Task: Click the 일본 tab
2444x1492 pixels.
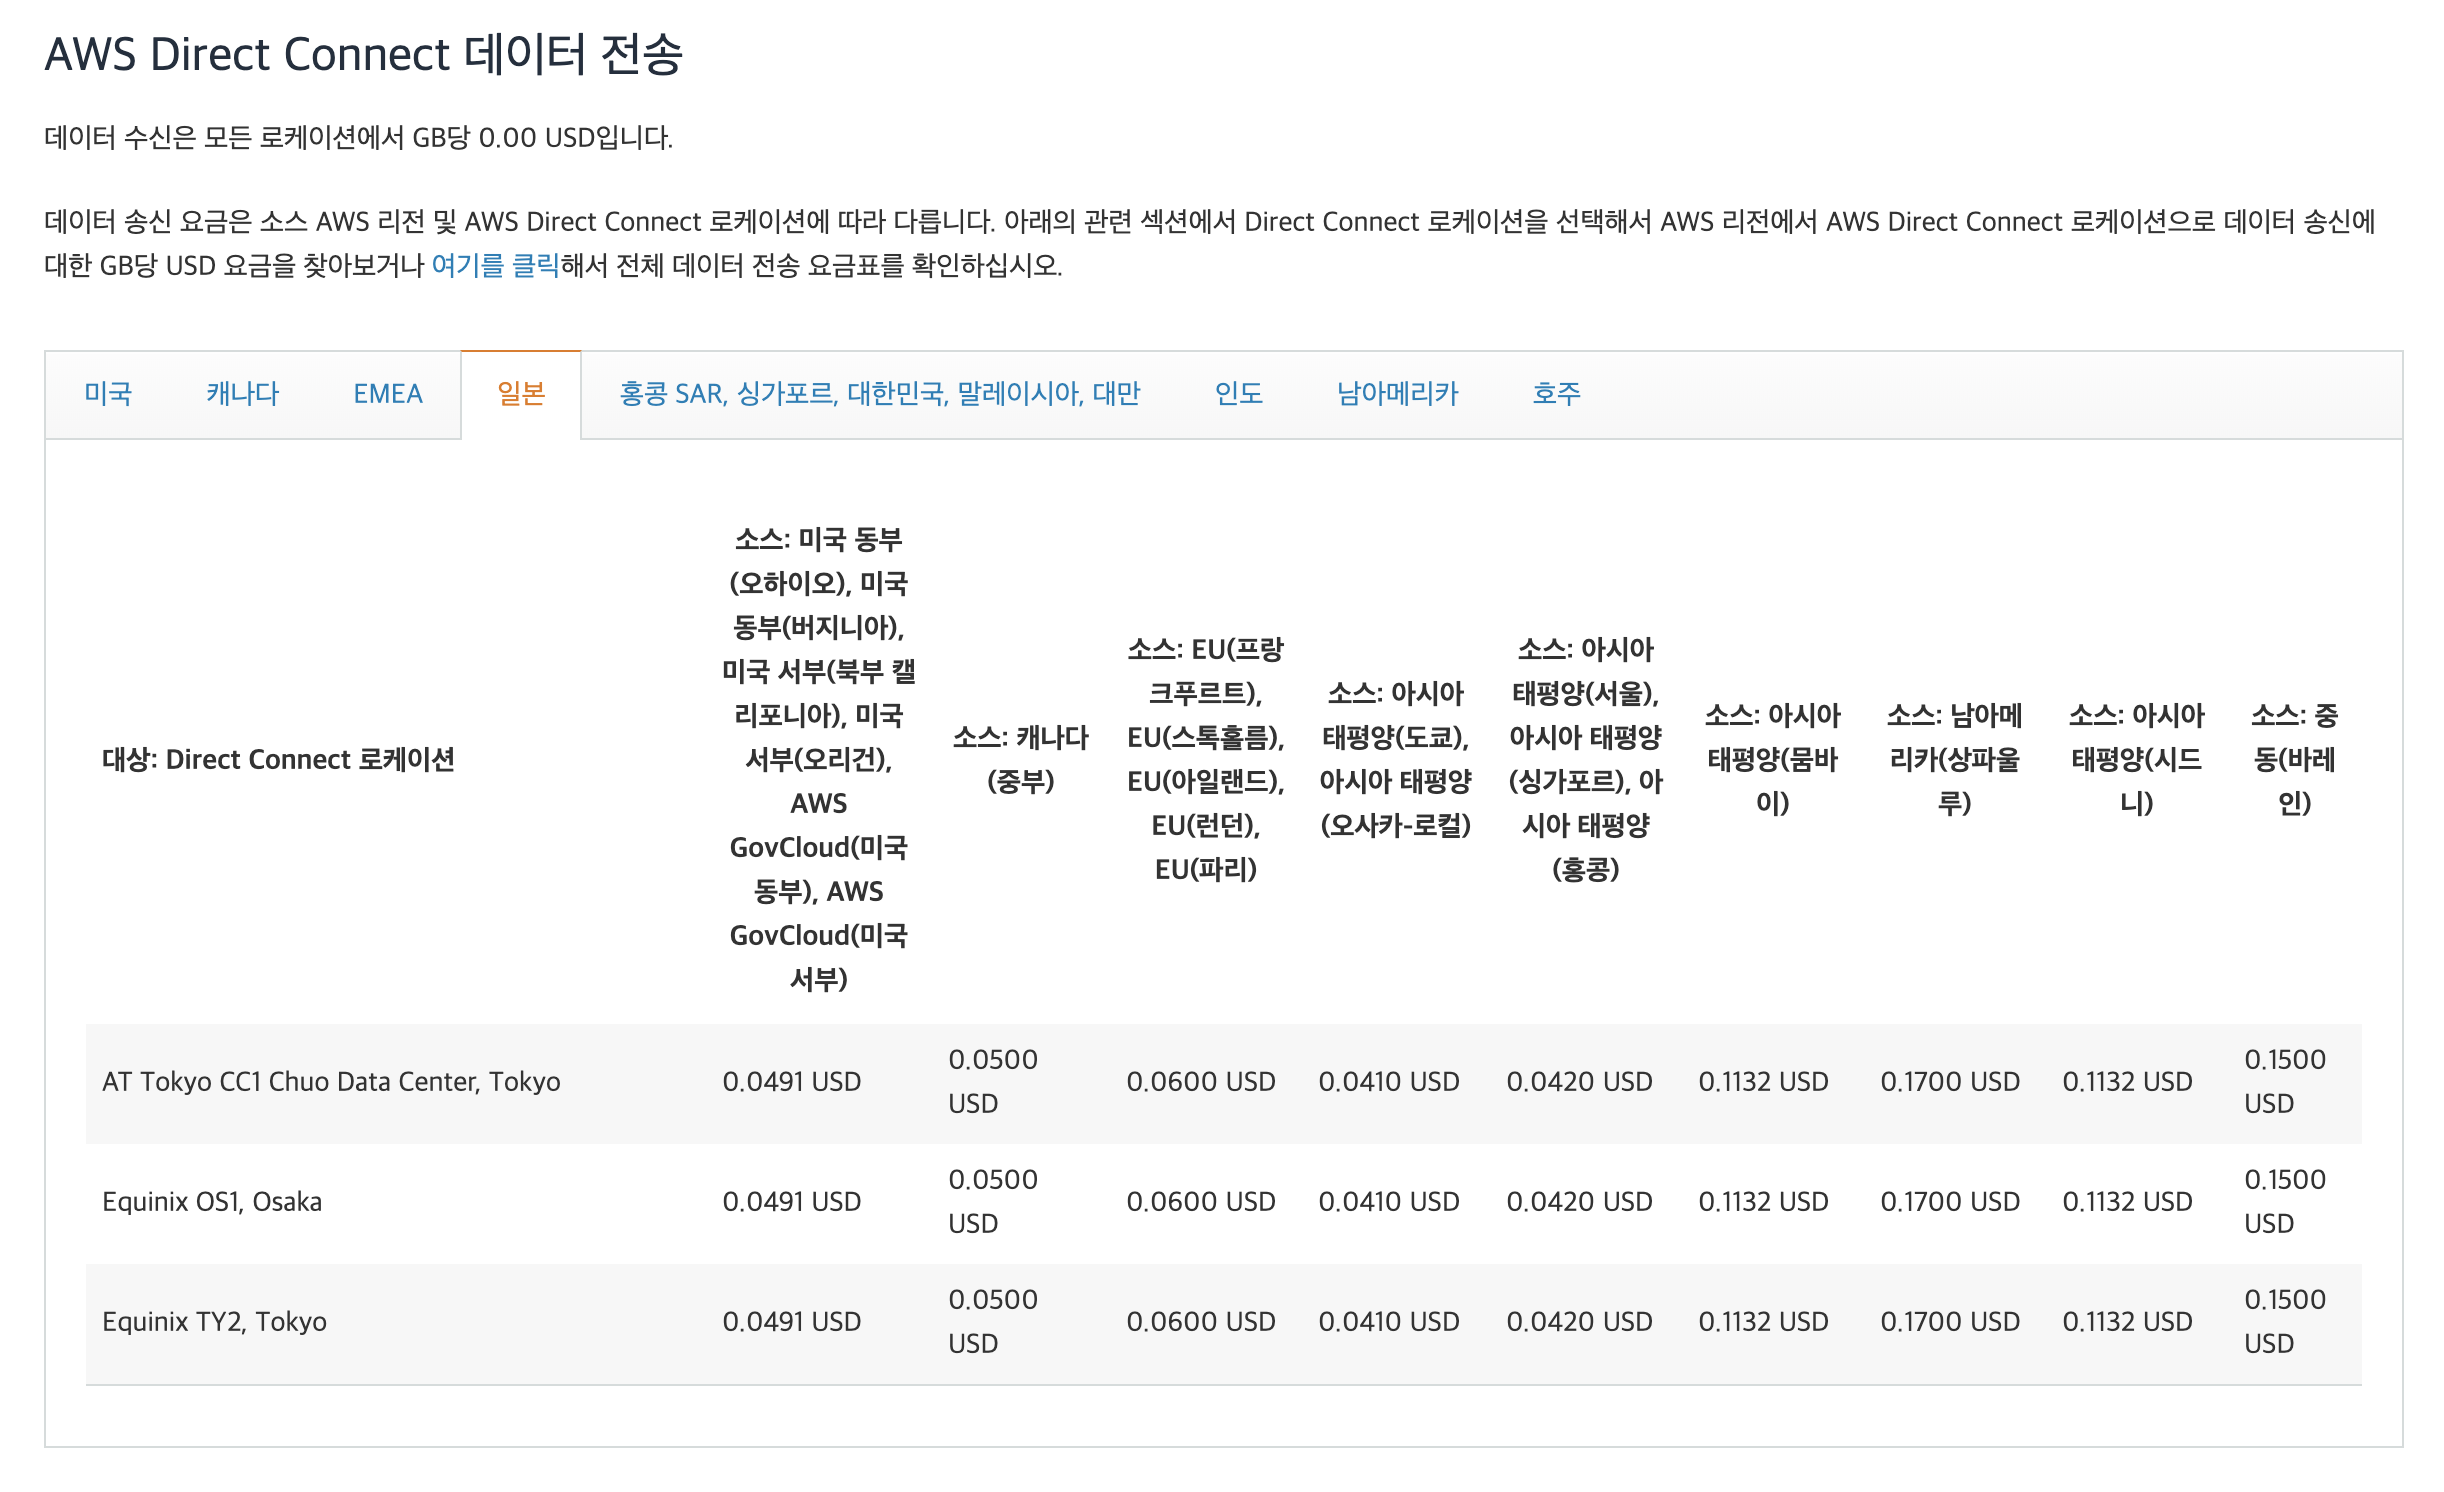Action: pyautogui.click(x=521, y=394)
